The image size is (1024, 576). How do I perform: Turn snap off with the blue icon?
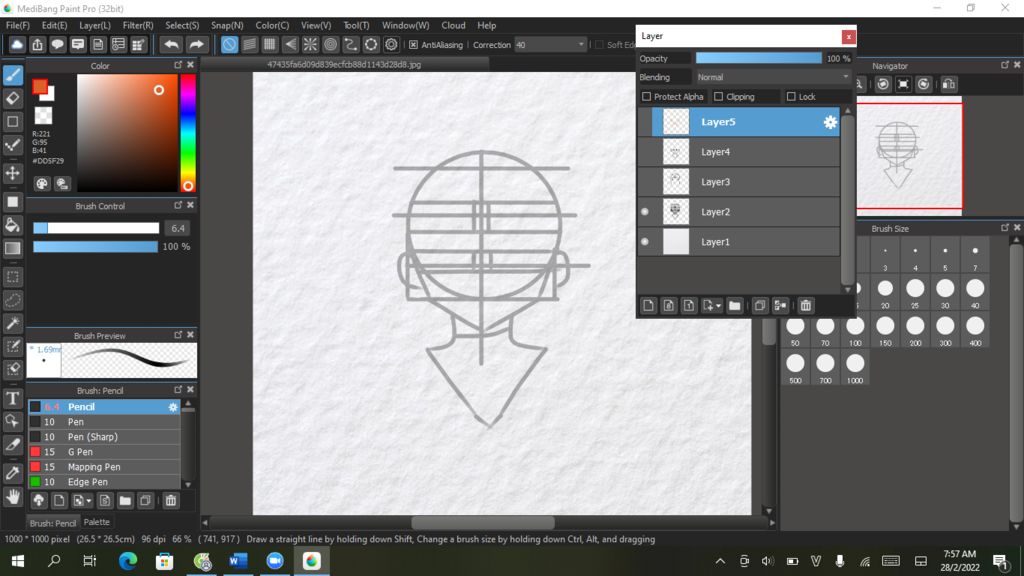coord(229,44)
